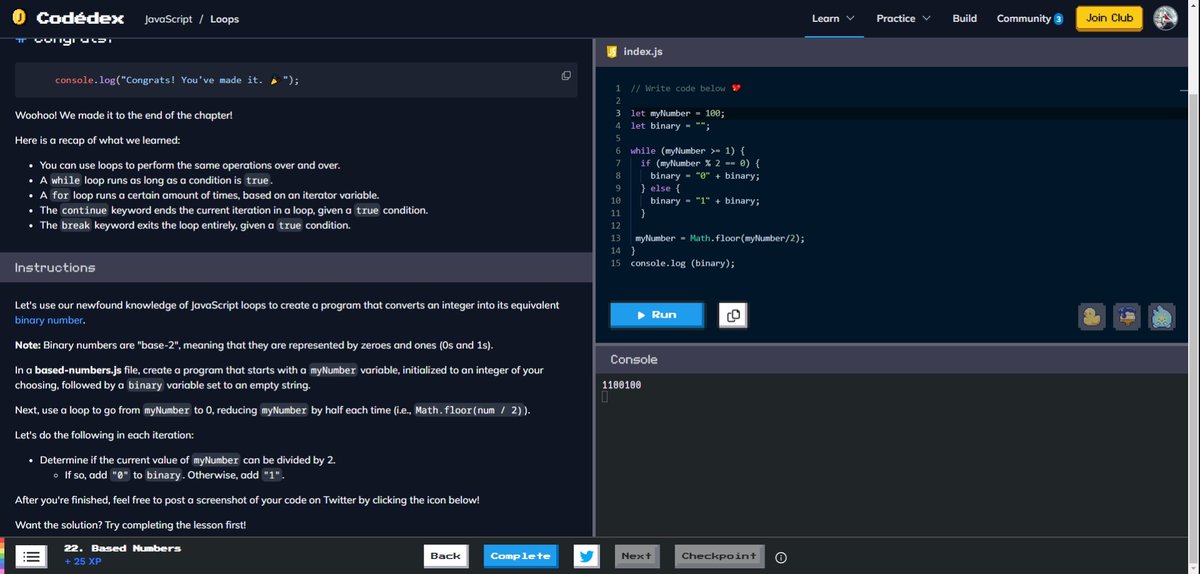Click the console output 1100100

click(621, 384)
